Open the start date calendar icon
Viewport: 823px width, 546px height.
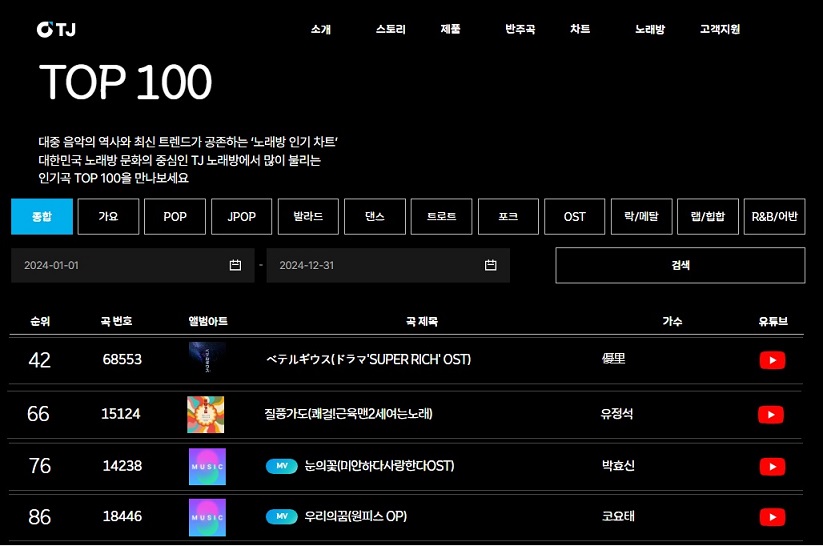(x=236, y=265)
